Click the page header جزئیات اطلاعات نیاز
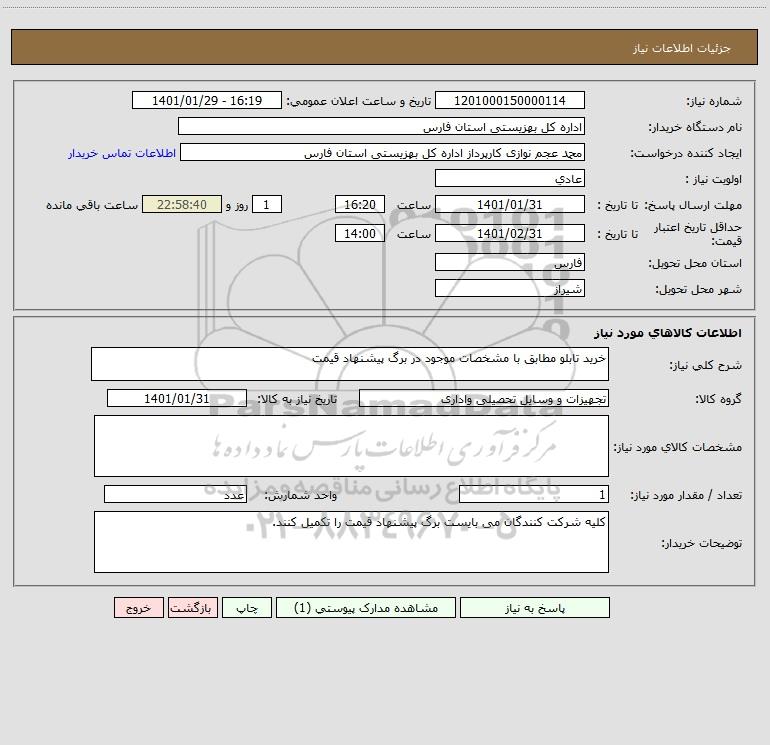 click(x=682, y=48)
